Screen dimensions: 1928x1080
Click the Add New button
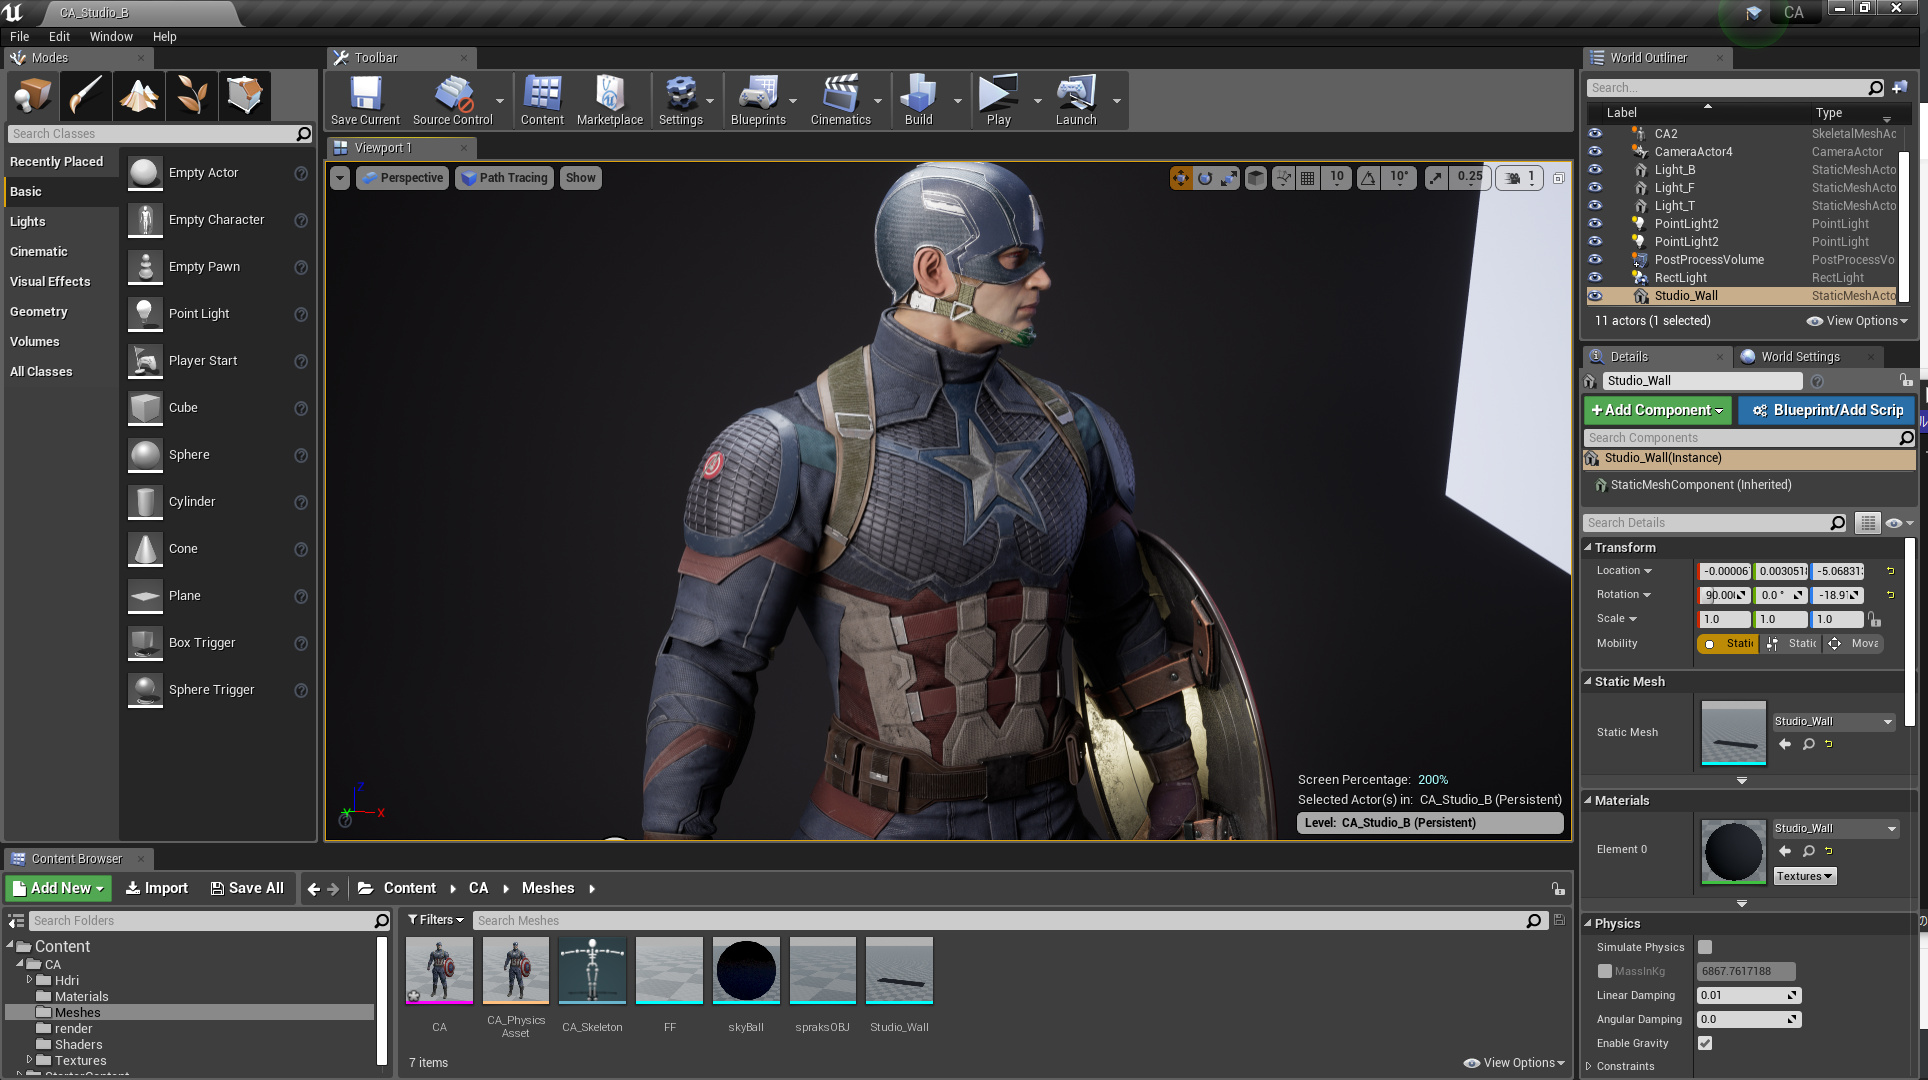pos(57,888)
